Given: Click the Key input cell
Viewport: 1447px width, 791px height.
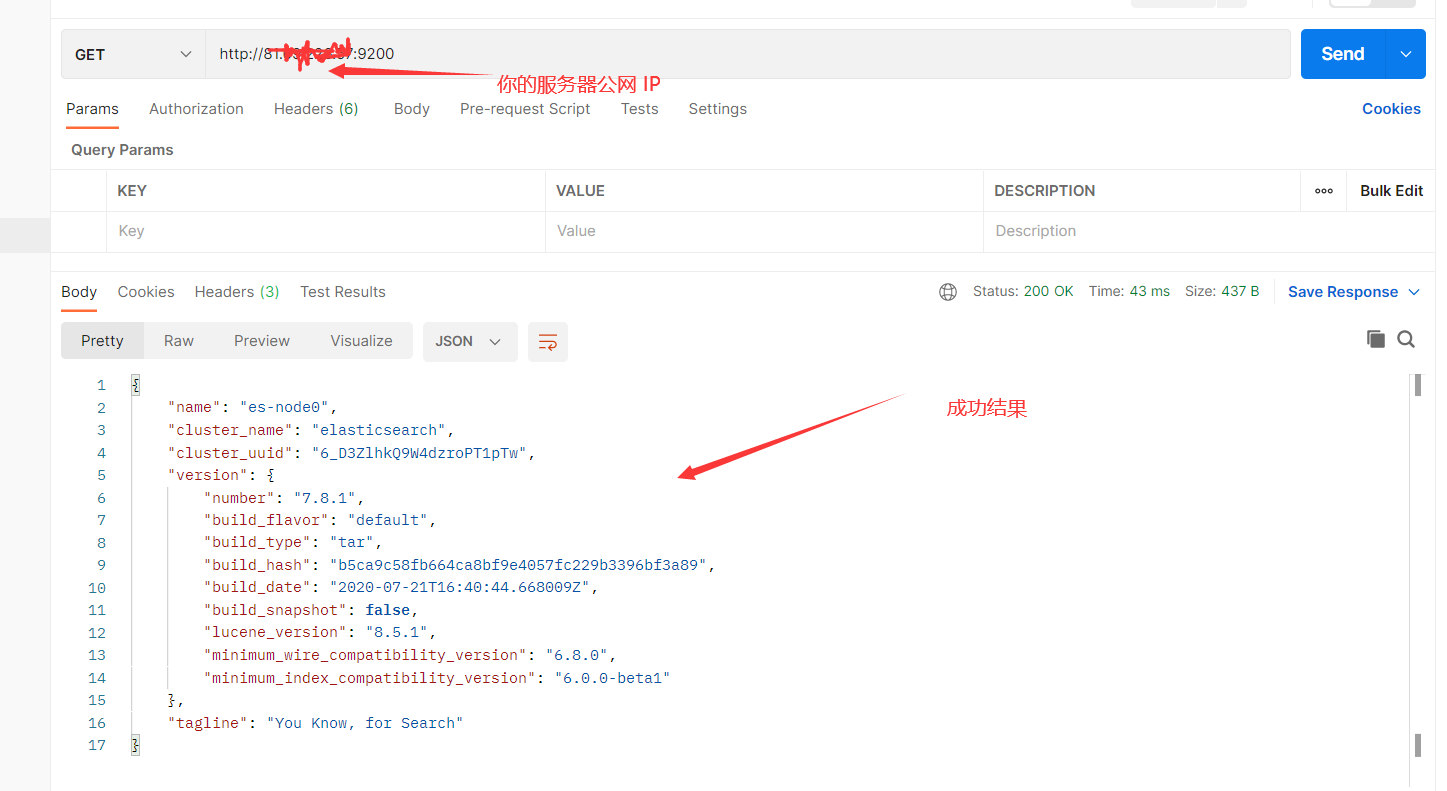Looking at the screenshot, I should pos(325,231).
